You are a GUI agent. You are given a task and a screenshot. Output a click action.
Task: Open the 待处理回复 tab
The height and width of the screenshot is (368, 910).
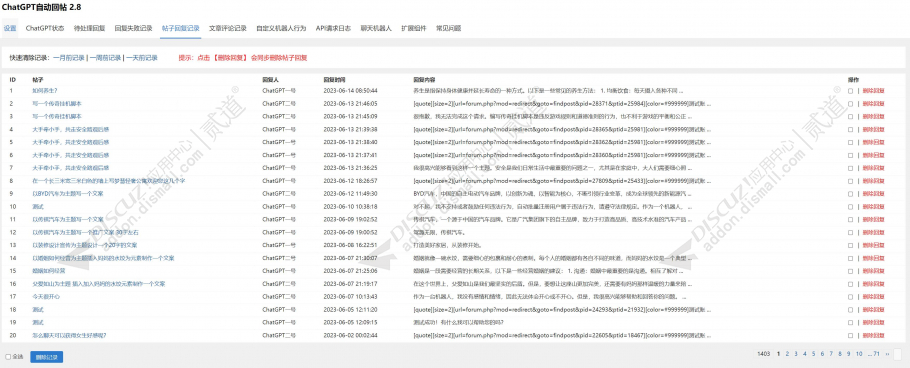point(90,28)
